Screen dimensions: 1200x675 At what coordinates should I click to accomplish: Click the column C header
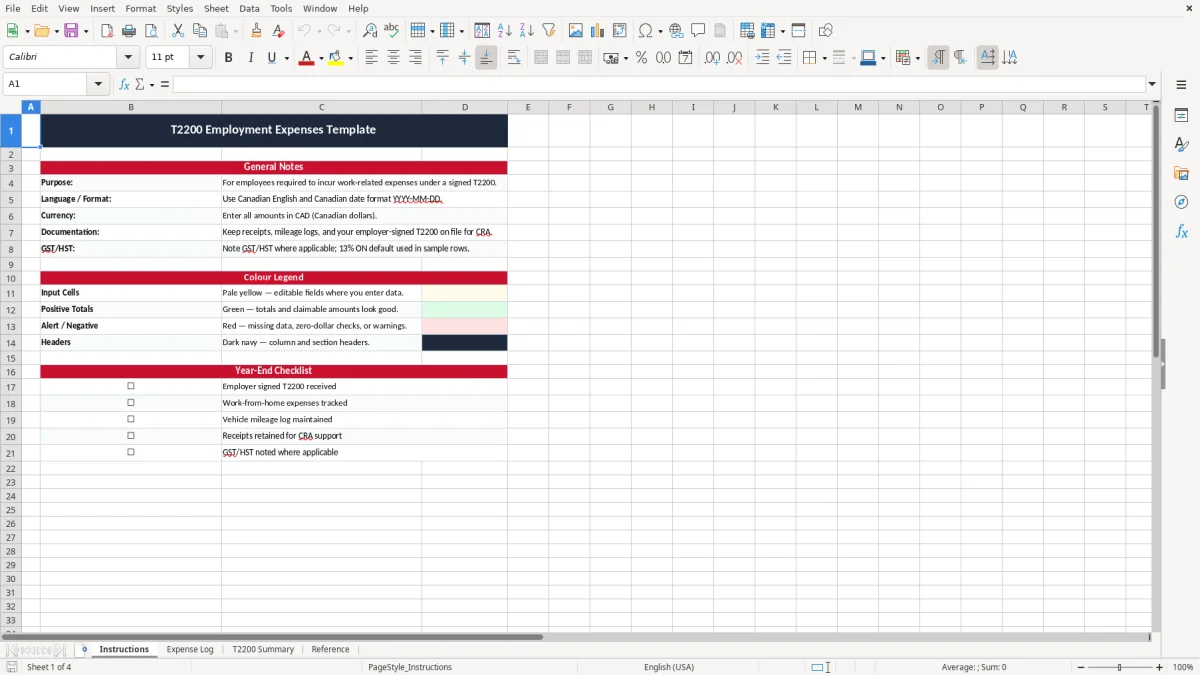tap(321, 107)
